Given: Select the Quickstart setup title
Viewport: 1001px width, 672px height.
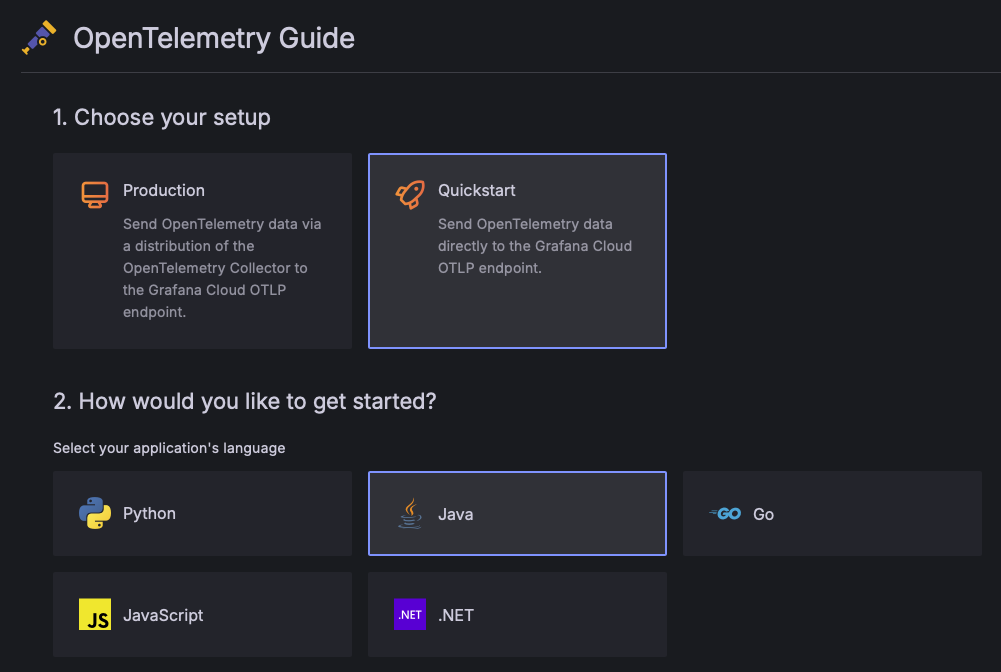Looking at the screenshot, I should [477, 190].
